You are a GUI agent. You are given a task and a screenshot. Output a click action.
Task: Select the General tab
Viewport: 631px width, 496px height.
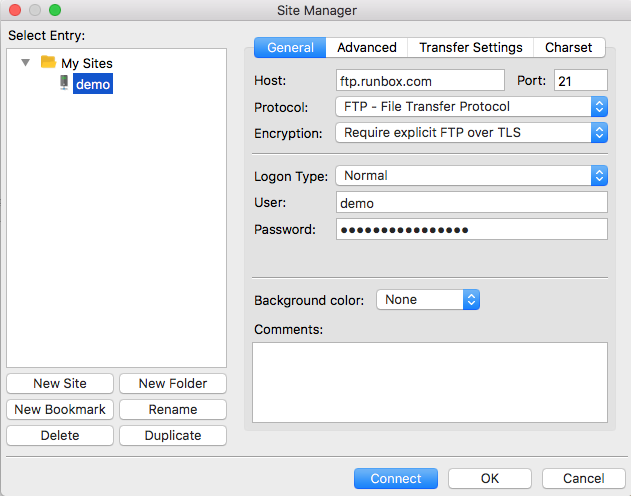point(290,47)
